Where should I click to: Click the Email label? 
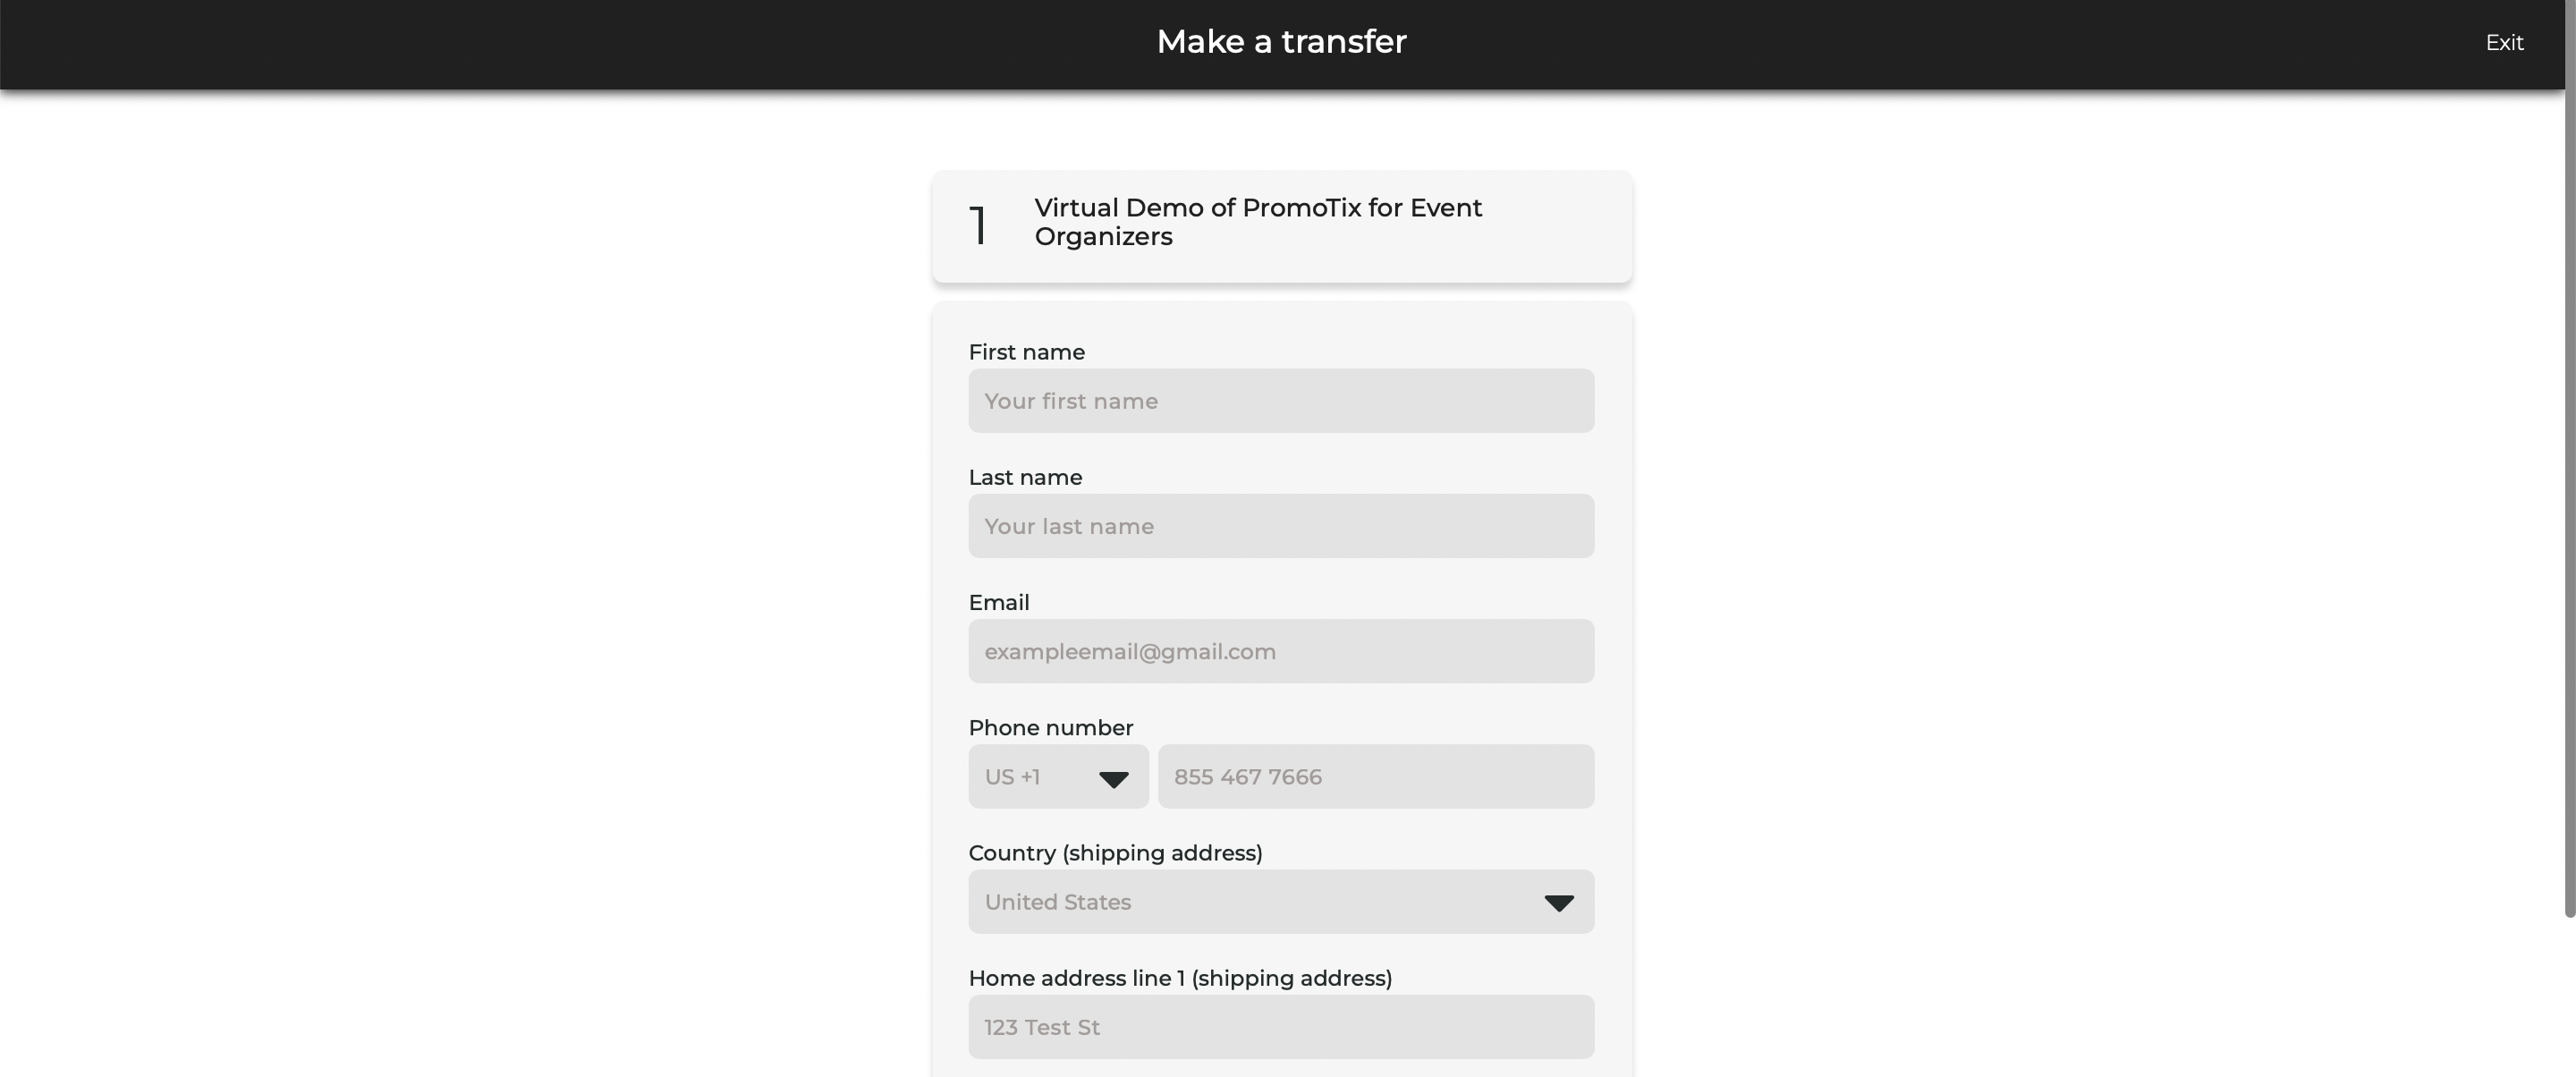(999, 602)
